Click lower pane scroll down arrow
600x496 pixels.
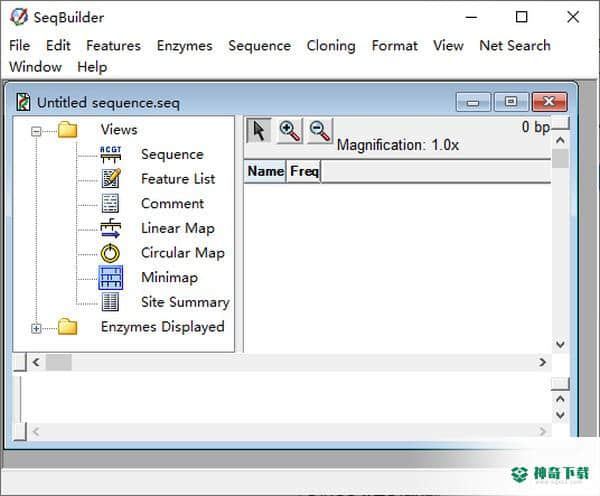point(560,415)
